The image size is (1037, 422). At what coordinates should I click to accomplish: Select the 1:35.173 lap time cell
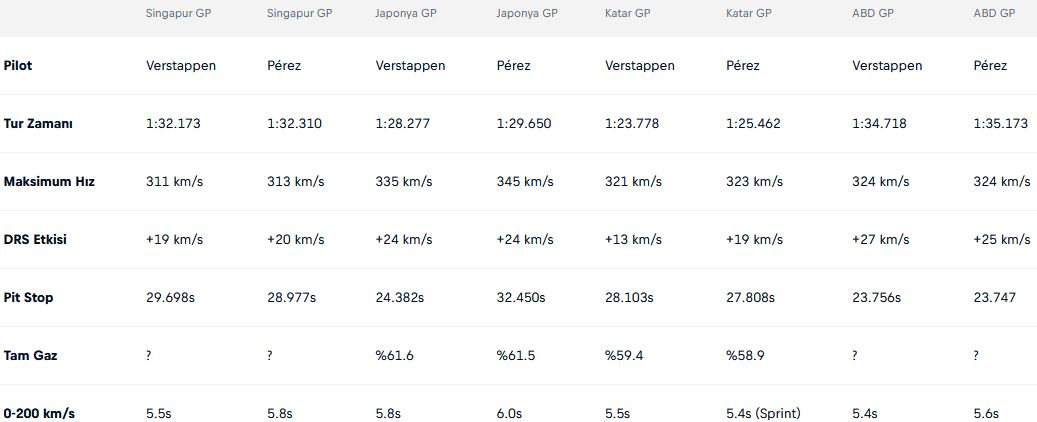point(1001,124)
